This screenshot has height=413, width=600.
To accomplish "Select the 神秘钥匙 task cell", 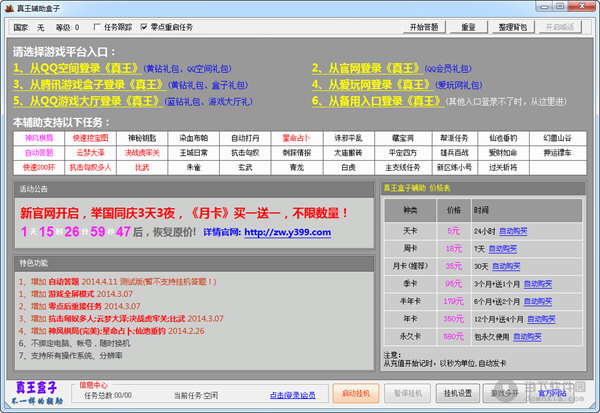I will point(142,138).
